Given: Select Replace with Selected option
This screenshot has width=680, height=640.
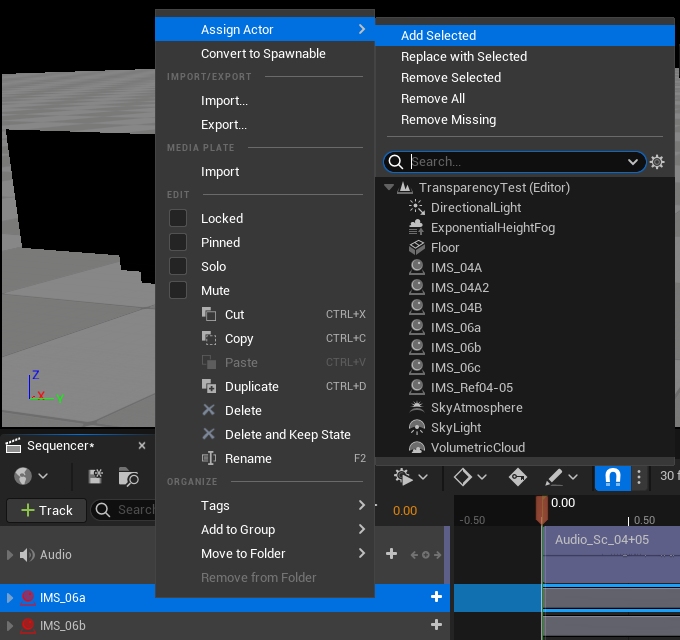Looking at the screenshot, I should coord(464,56).
